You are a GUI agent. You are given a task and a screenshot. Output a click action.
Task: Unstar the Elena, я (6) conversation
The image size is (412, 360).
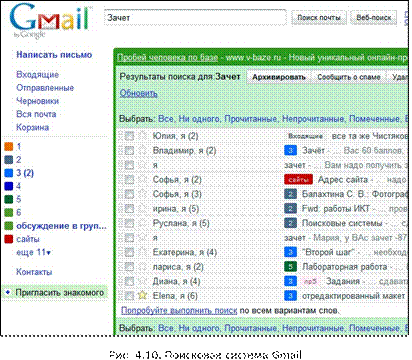[142, 295]
